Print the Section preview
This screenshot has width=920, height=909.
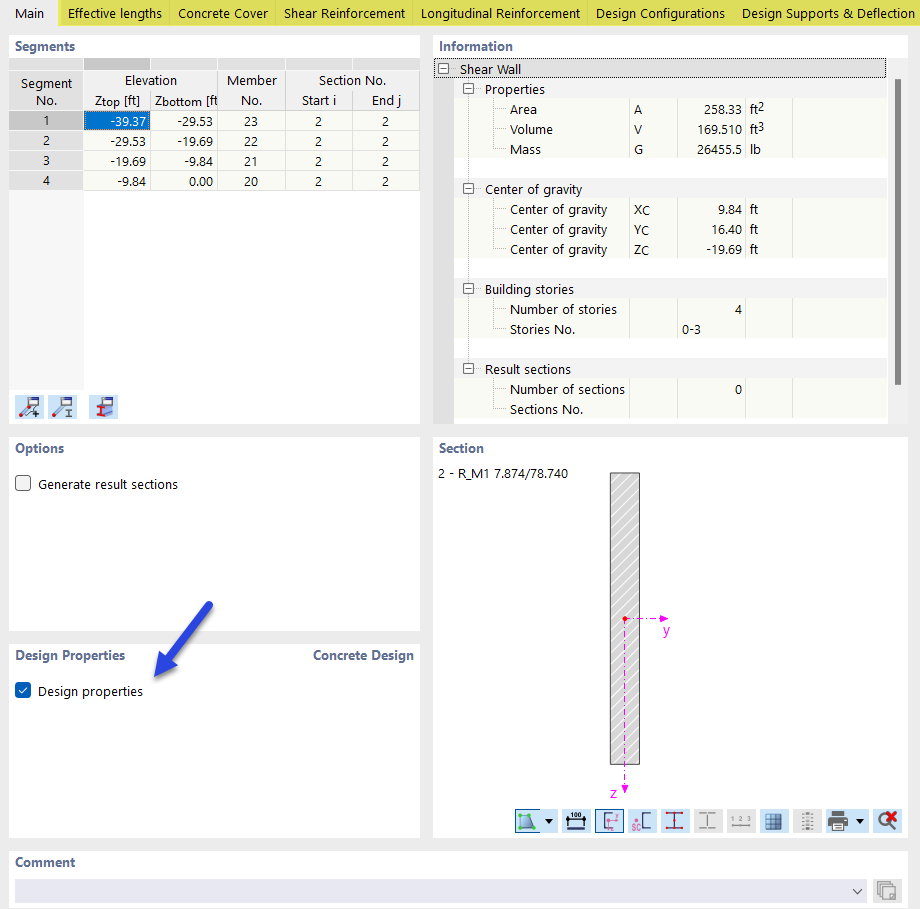click(x=838, y=821)
